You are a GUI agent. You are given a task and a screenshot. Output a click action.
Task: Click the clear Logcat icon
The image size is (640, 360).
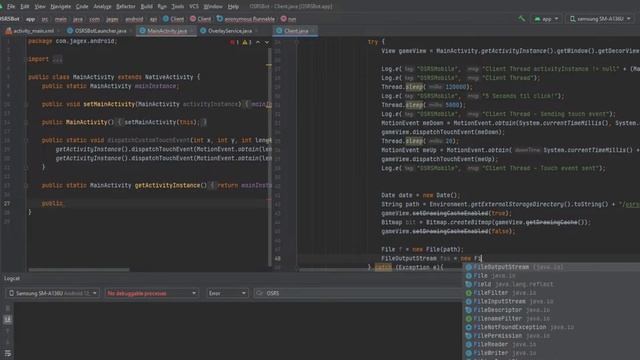click(7, 309)
